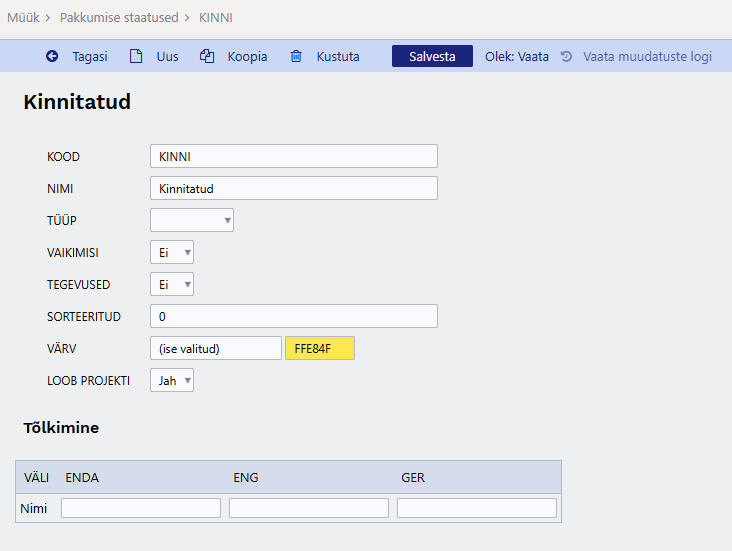Expand the TÜÜP dropdown
Screen dimensions: 732x551
click(x=192, y=220)
